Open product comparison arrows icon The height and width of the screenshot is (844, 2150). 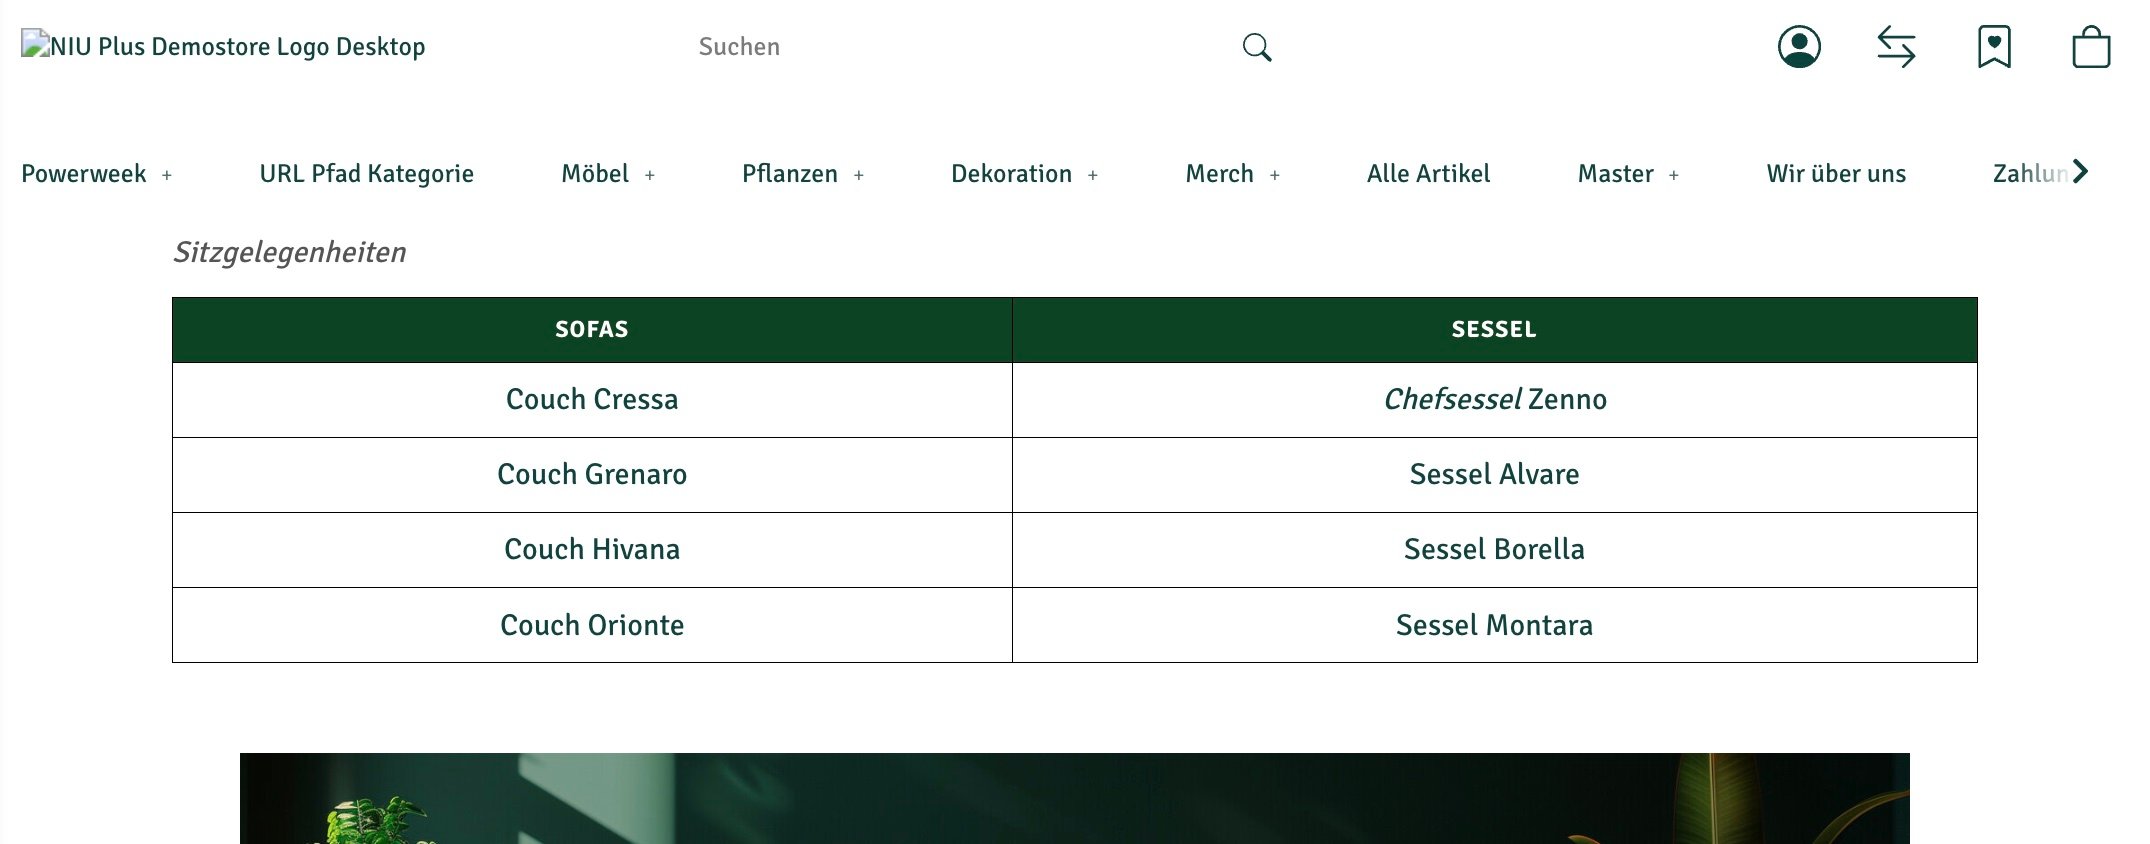(1896, 47)
